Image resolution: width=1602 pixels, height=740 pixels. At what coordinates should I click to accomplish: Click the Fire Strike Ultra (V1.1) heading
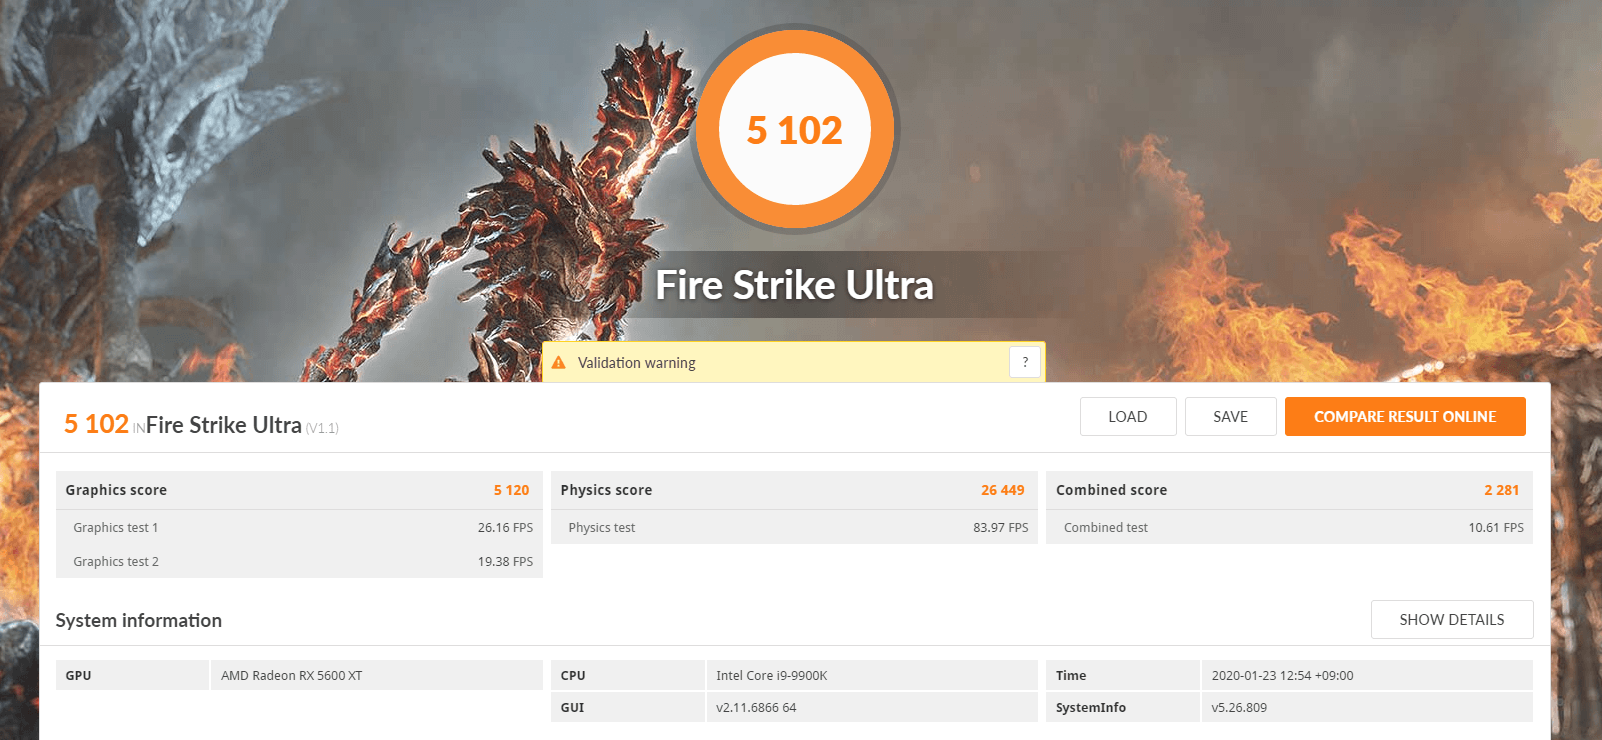click(242, 425)
